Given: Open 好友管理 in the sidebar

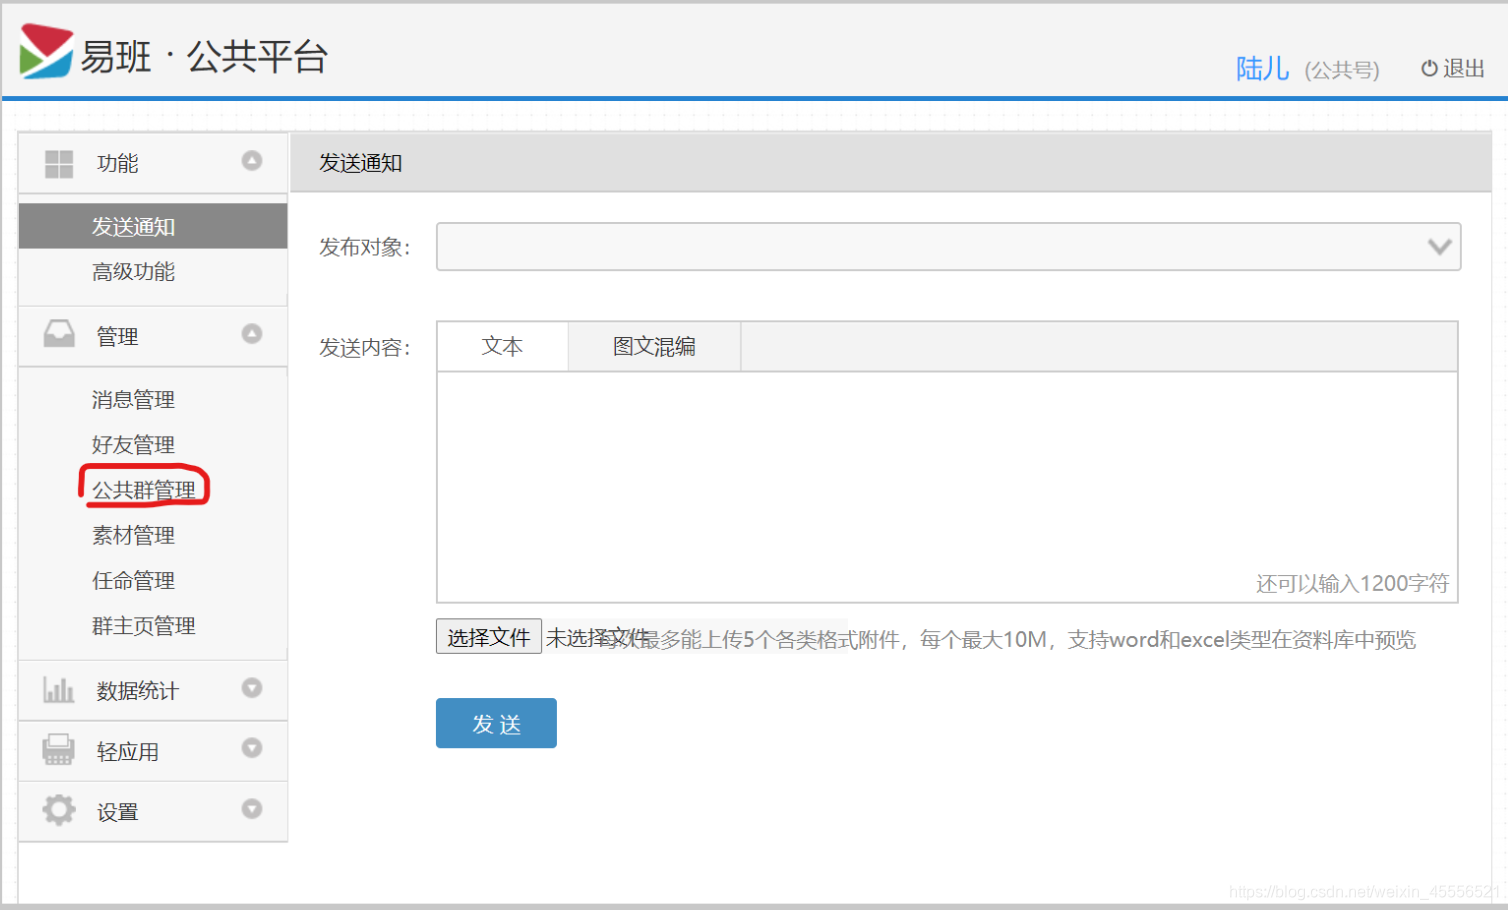Looking at the screenshot, I should click(134, 445).
